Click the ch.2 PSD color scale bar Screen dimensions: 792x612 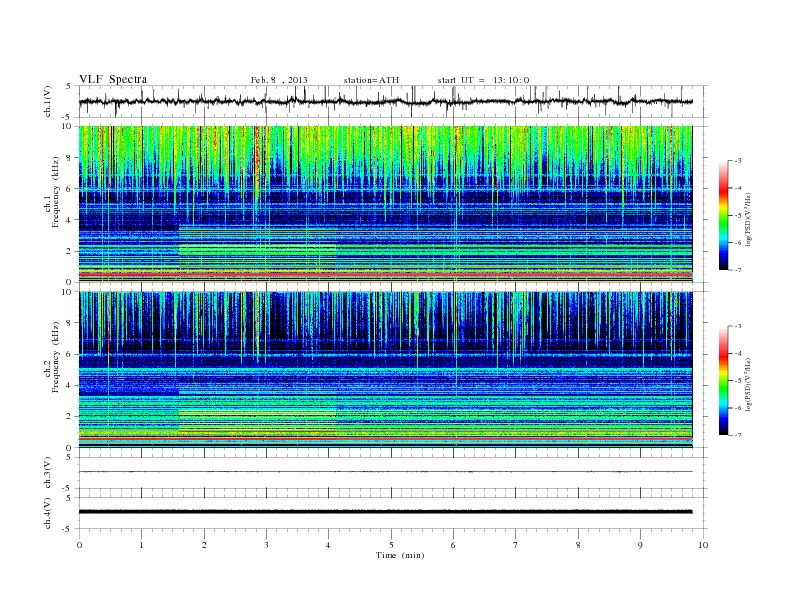(x=723, y=380)
